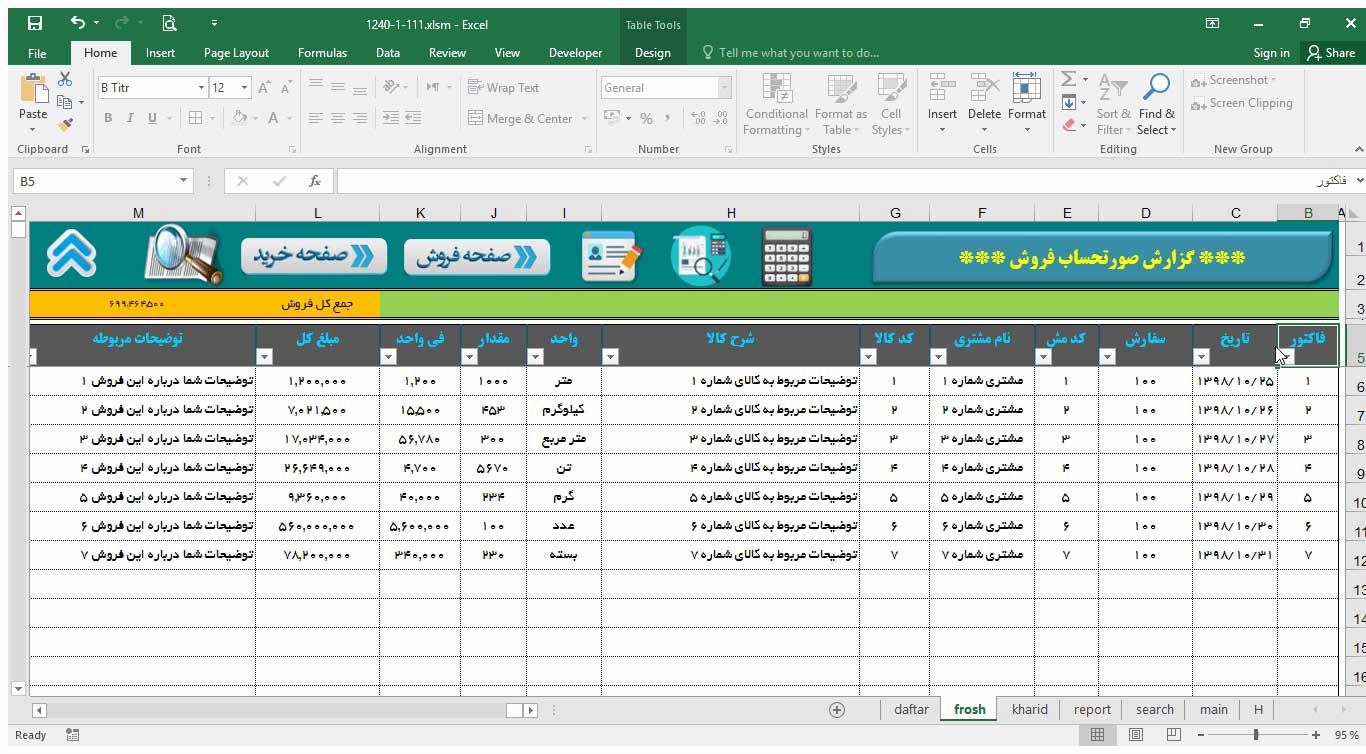Click the round report analysis icon

700,256
